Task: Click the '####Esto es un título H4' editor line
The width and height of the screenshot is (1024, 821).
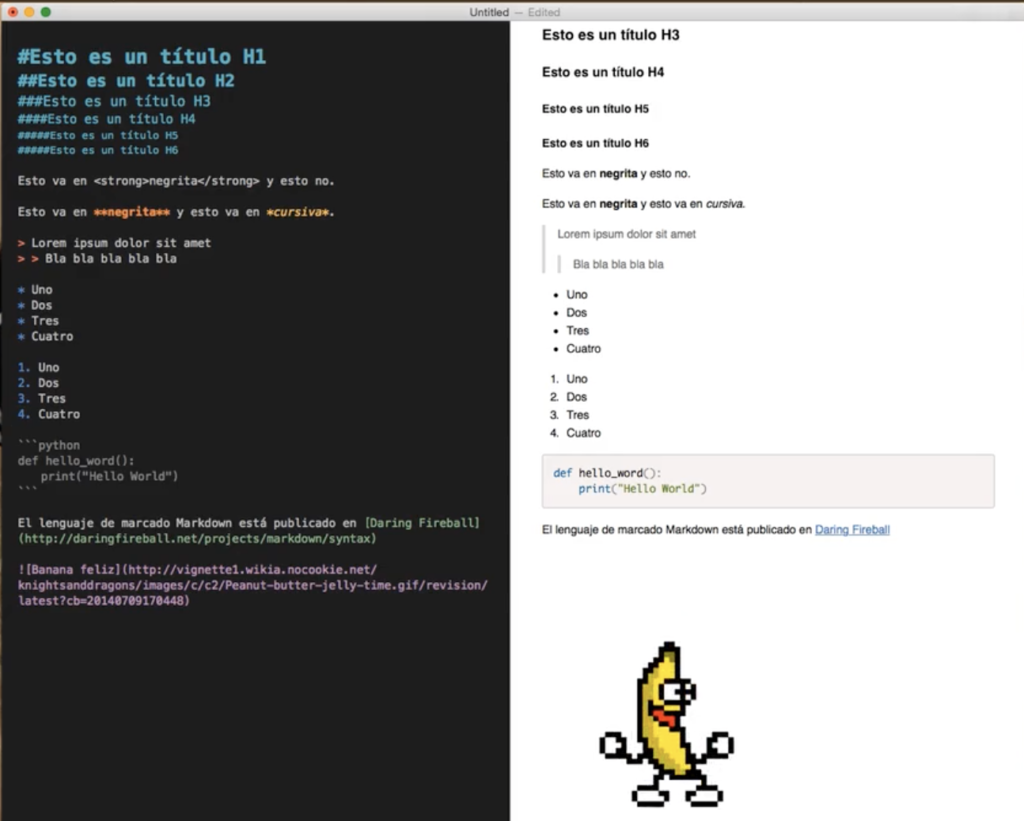Action: coord(106,119)
